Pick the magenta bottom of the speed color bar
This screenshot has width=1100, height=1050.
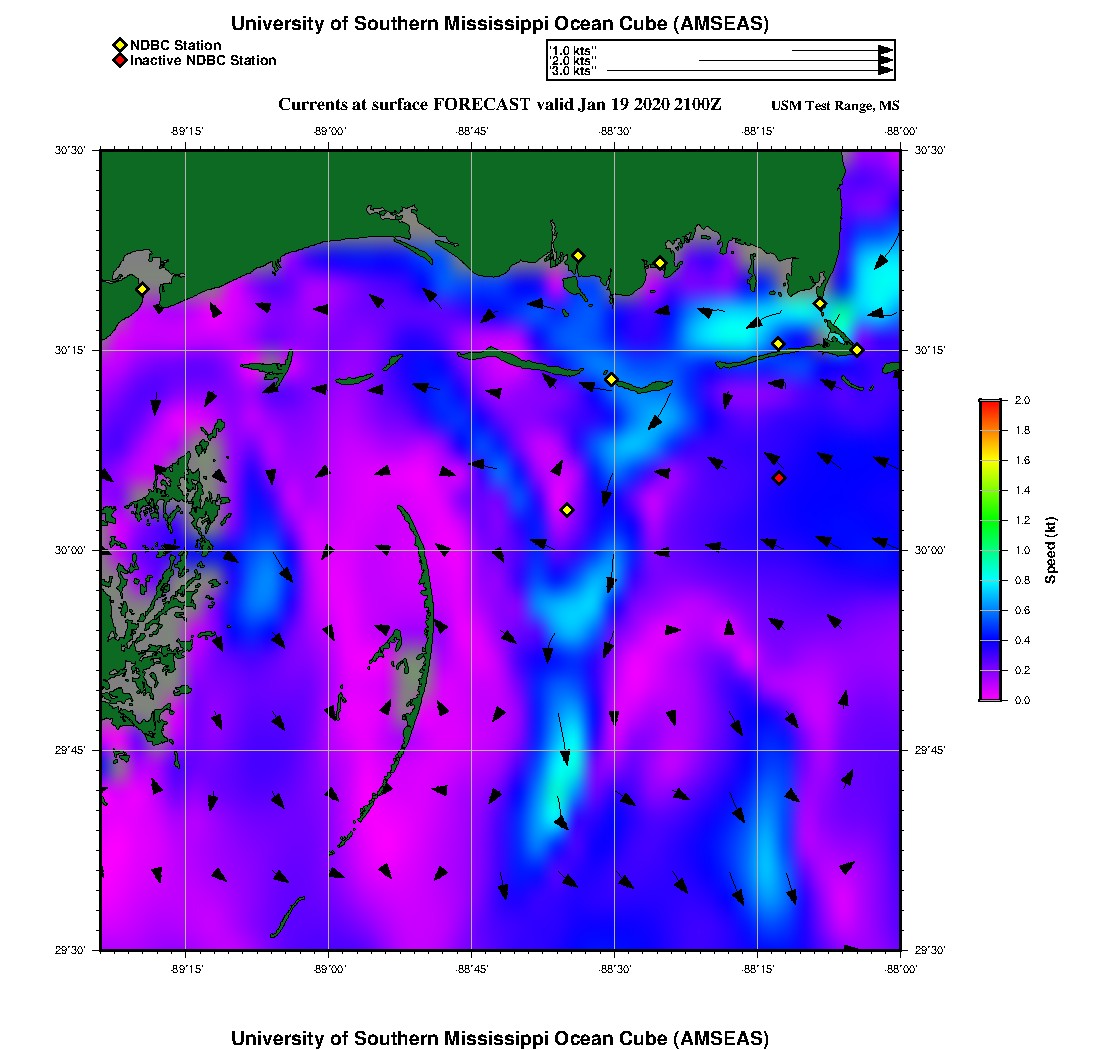click(x=990, y=695)
